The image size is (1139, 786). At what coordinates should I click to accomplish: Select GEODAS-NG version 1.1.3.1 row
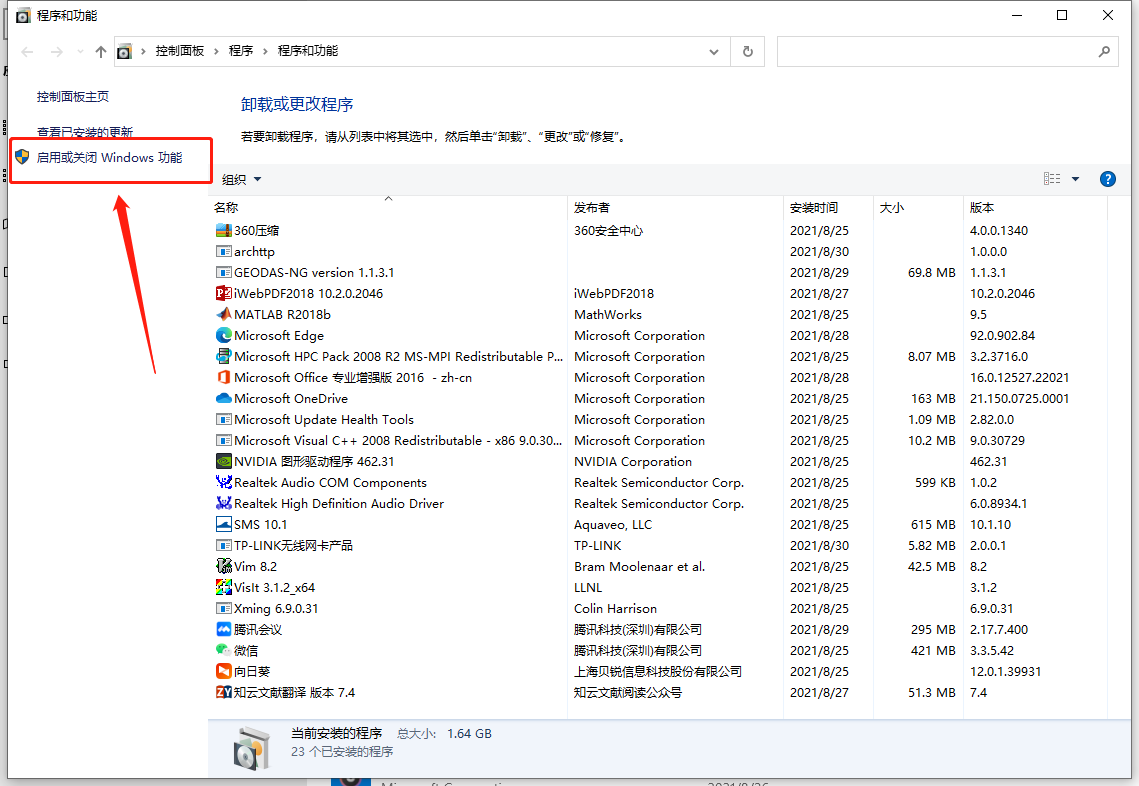[x=657, y=272]
